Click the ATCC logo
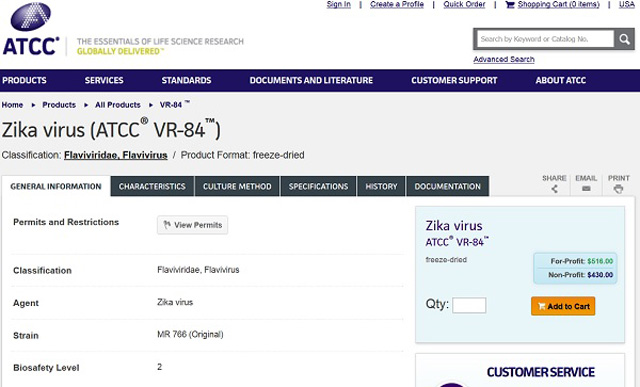 pyautogui.click(x=31, y=29)
